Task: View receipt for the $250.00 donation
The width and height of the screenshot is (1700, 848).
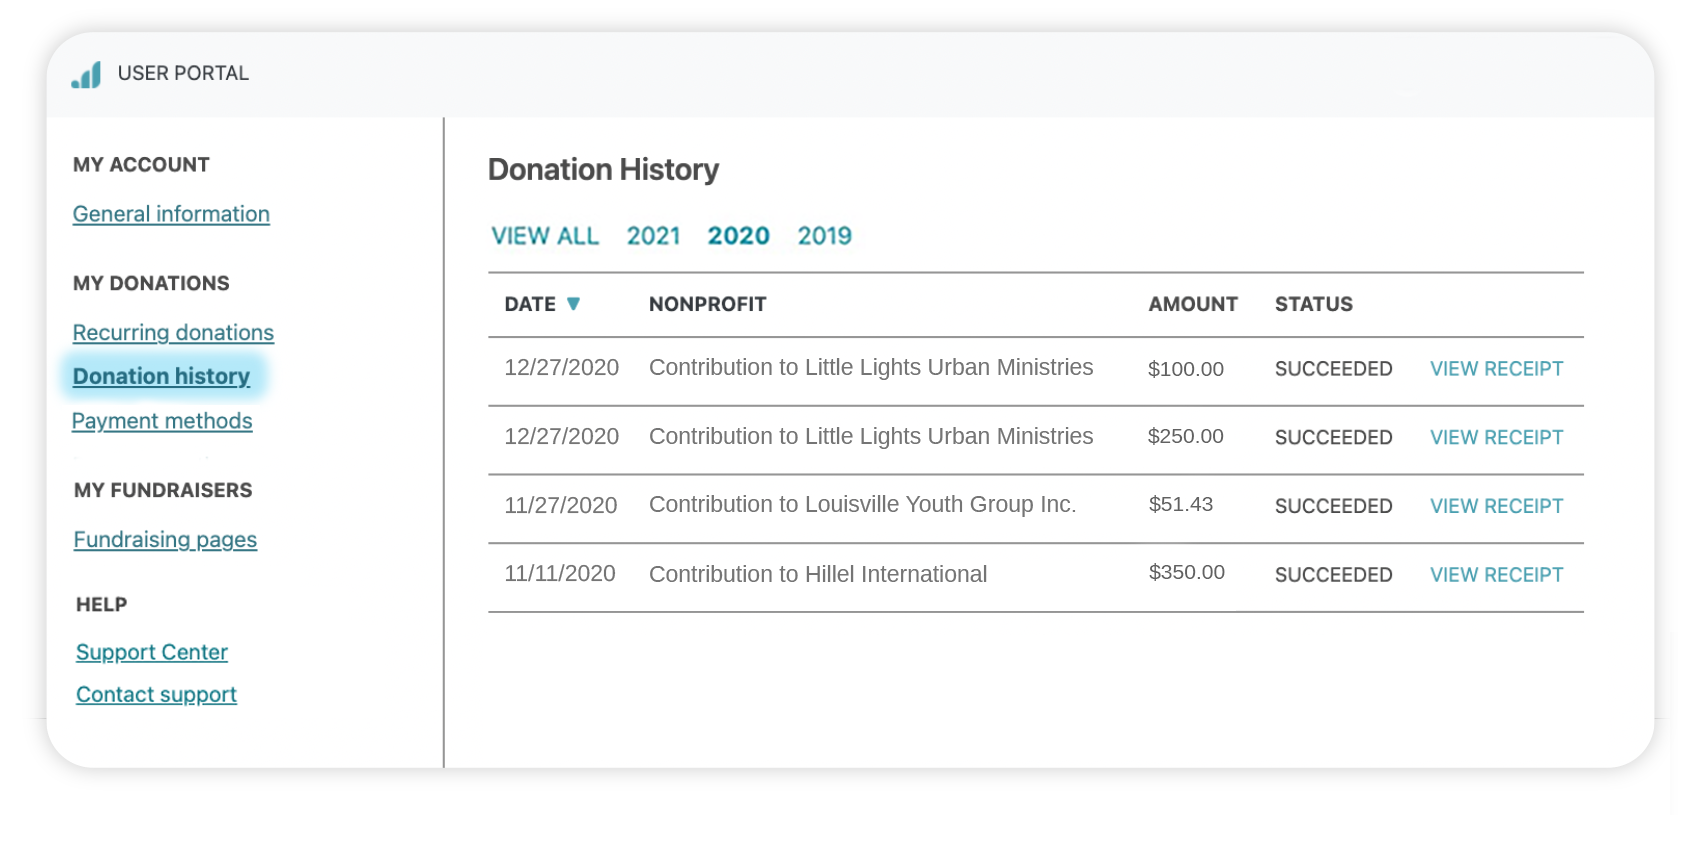Action: click(1496, 438)
